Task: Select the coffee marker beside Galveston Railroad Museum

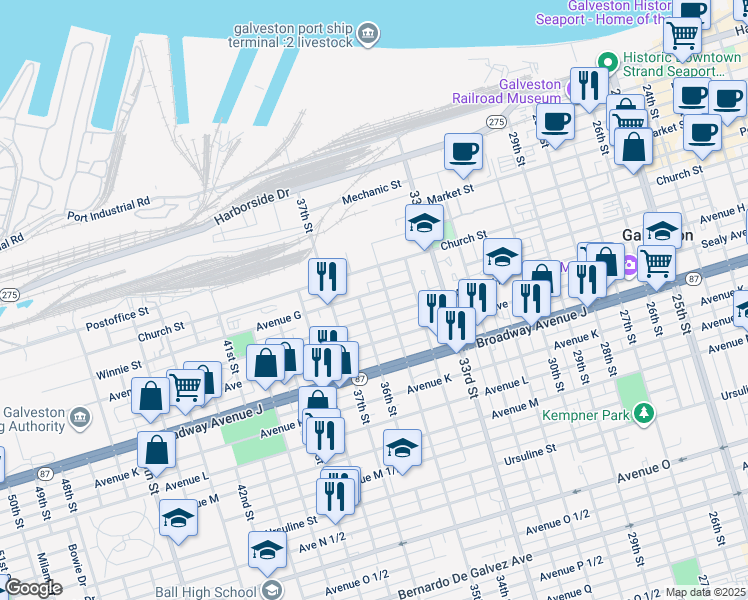Action: point(554,122)
